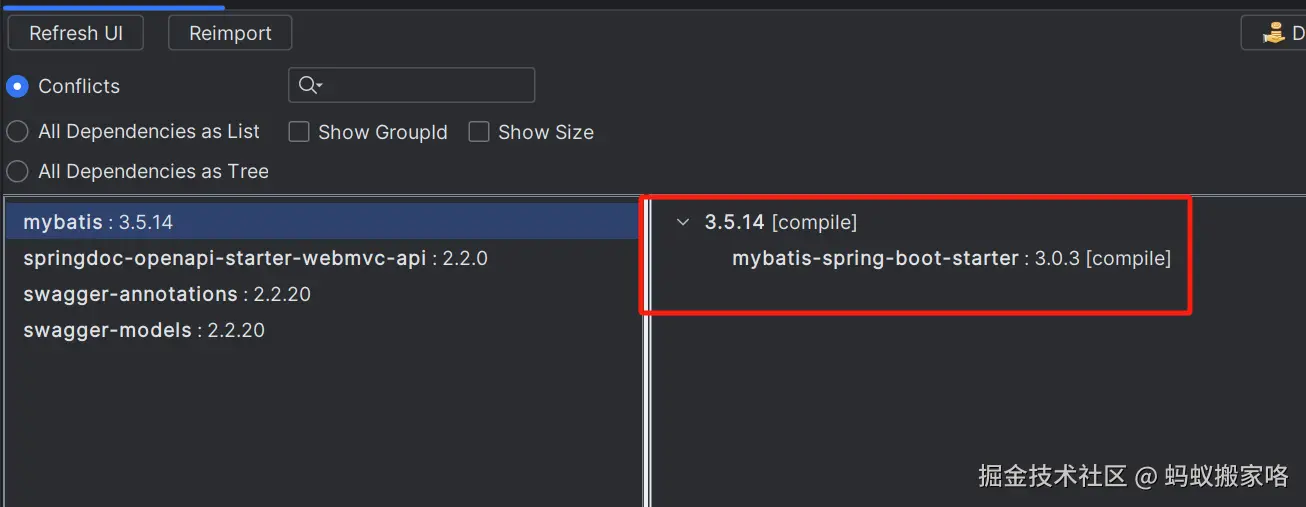This screenshot has height=507, width=1306.
Task: Pick the swagger-annotations : 2.2.20 entry
Action: [x=167, y=294]
